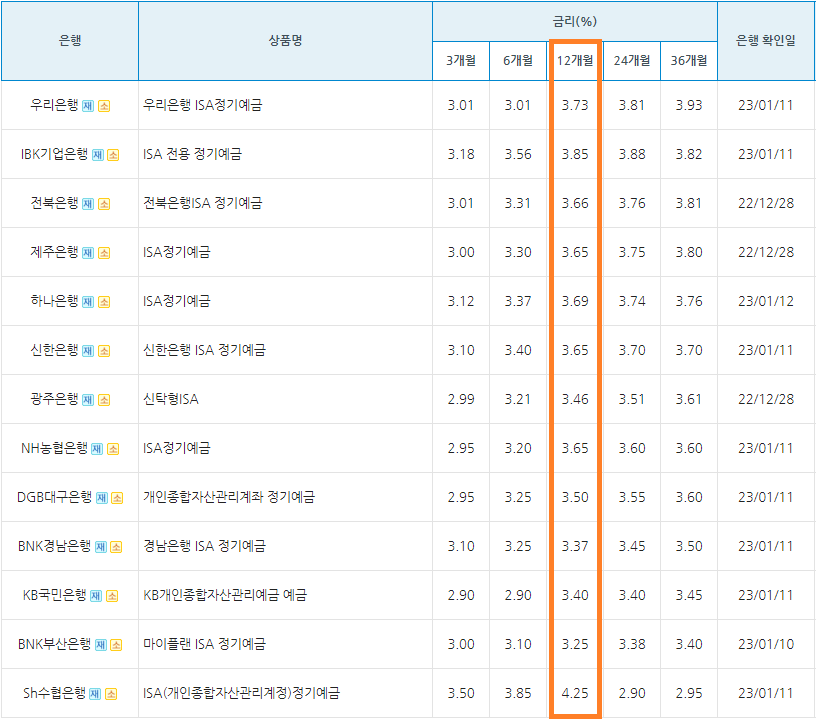
Task: Select the blue 재 icon next to 제주은행
Action: (88, 253)
